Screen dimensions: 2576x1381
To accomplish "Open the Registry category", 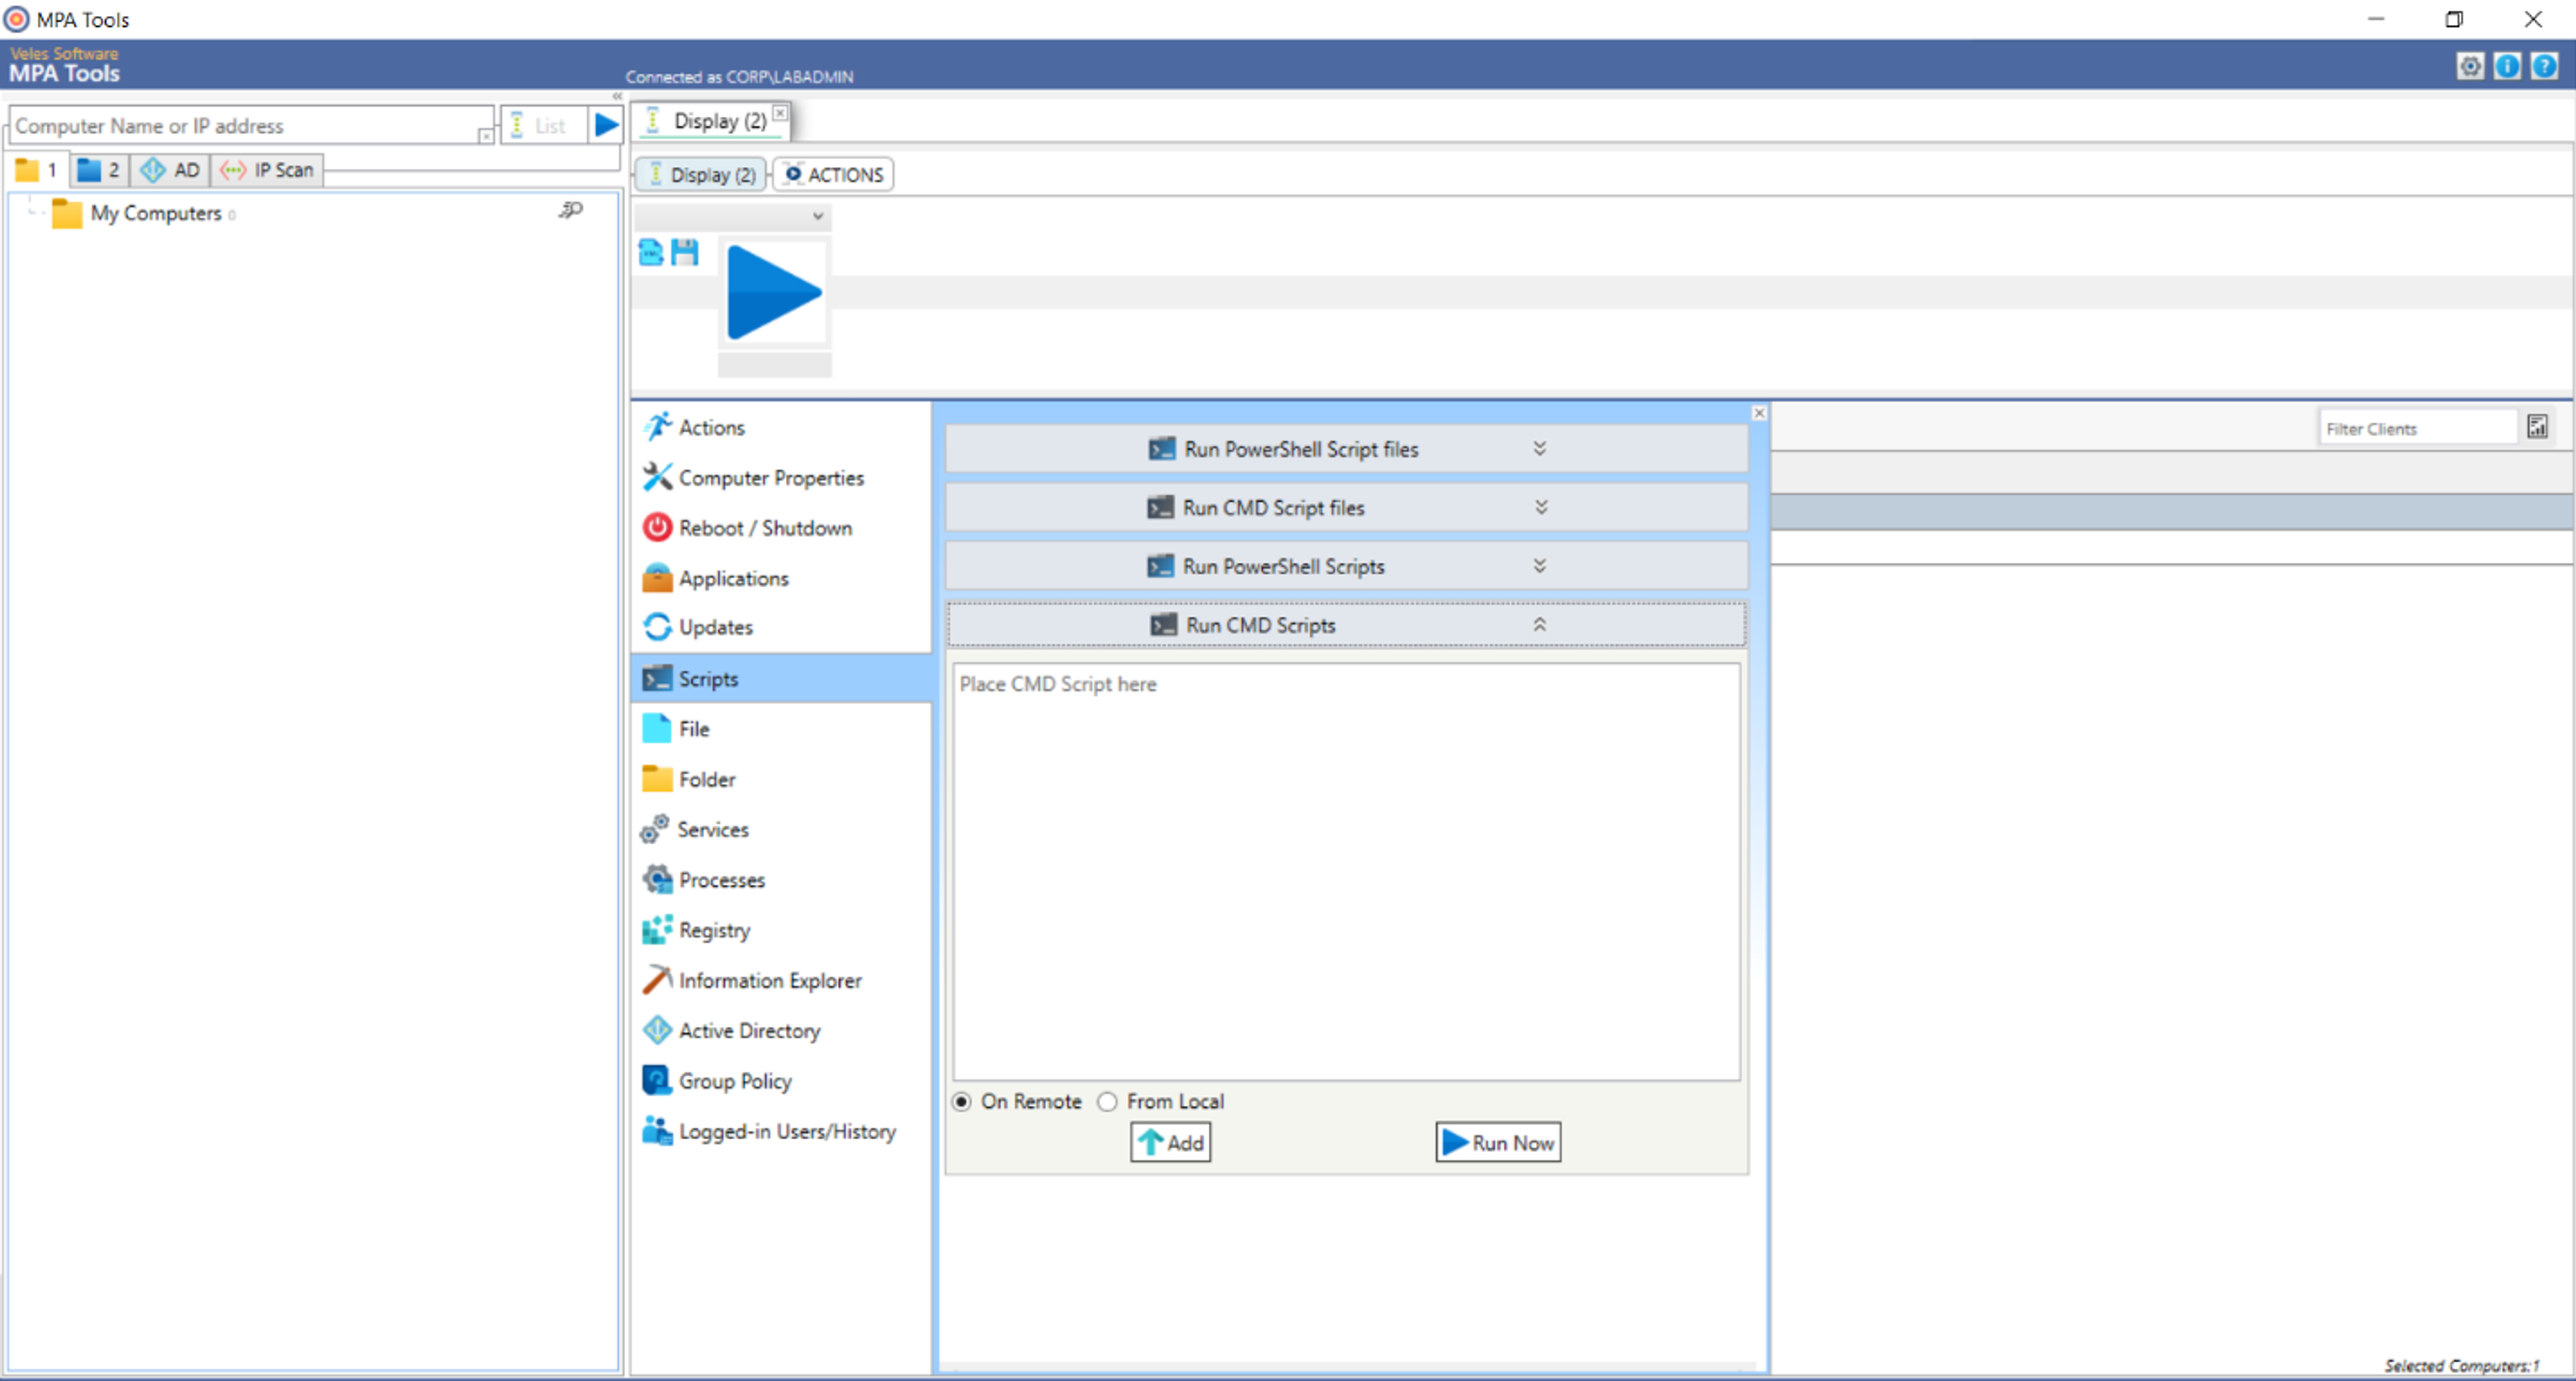I will pos(781,930).
